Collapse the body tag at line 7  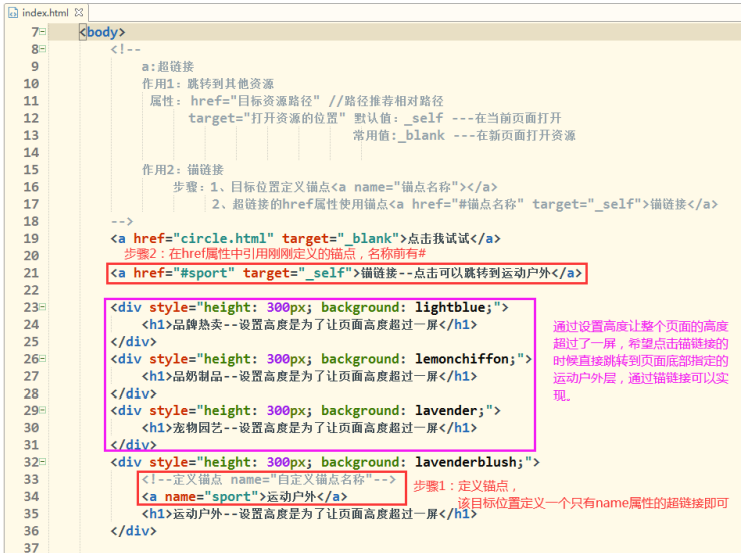(x=43, y=32)
